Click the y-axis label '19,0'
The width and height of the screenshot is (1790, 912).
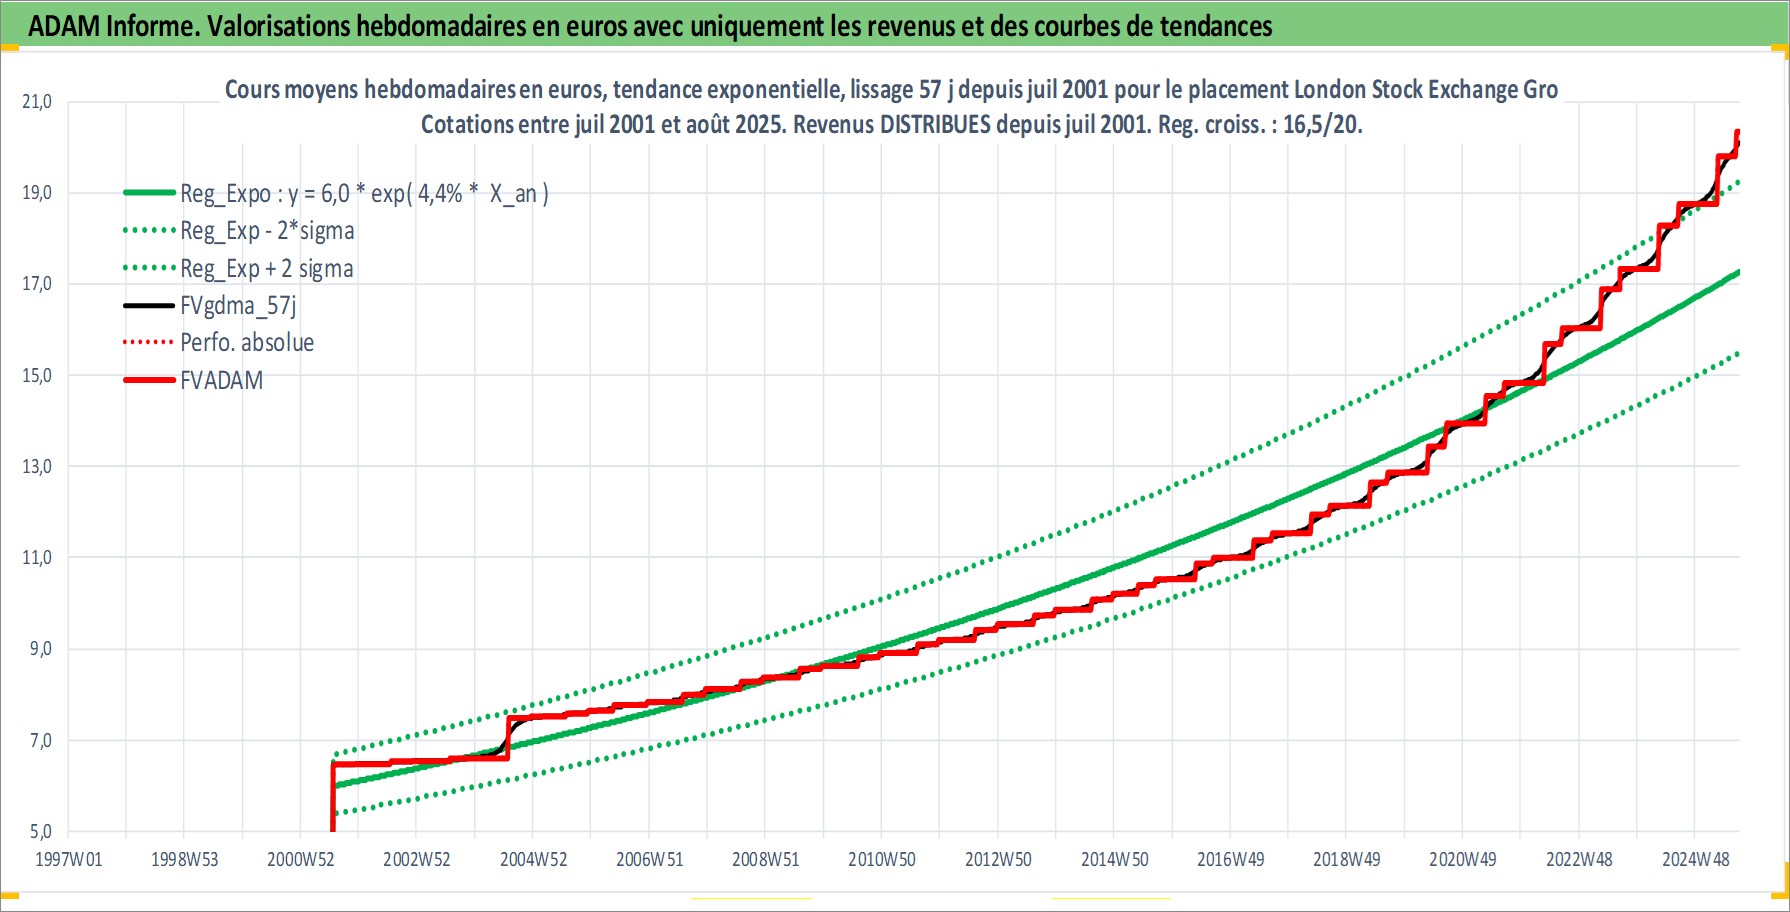tap(37, 192)
